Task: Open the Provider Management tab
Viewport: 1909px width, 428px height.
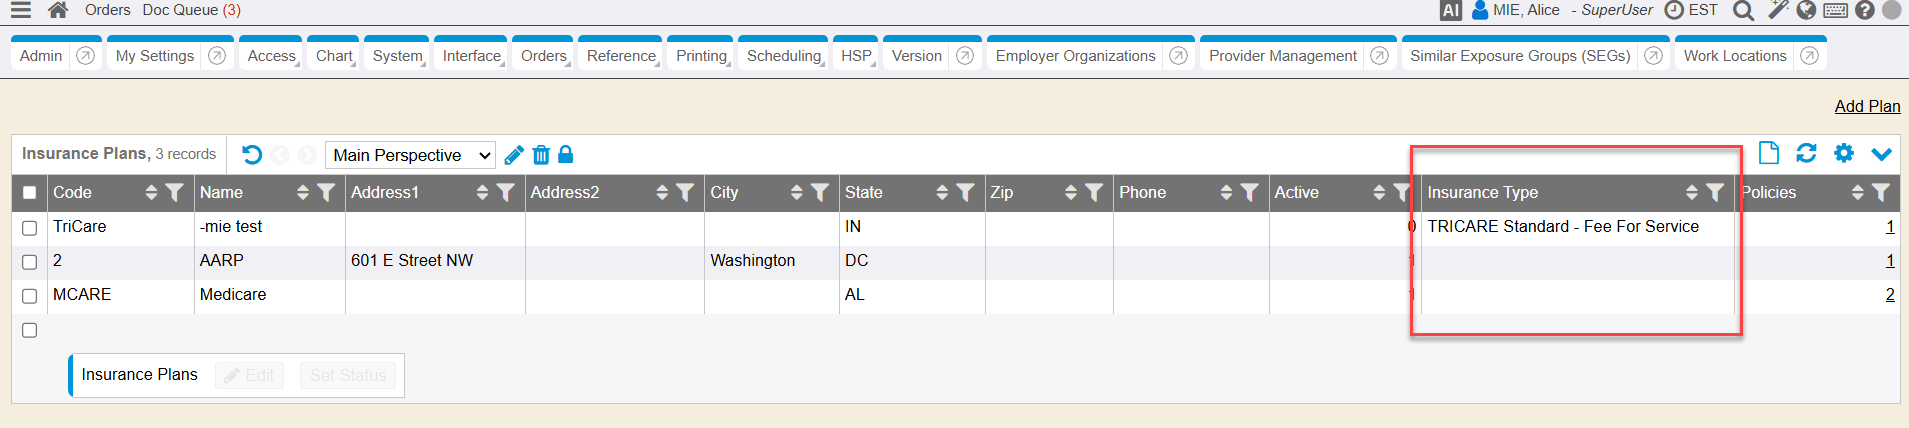Action: pos(1282,56)
